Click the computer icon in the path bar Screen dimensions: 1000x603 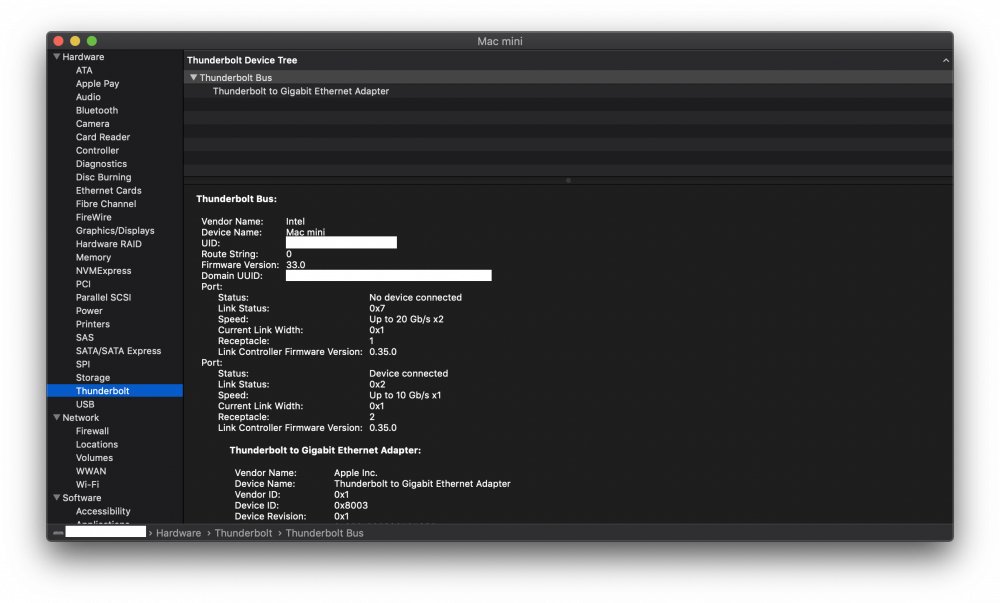(x=58, y=533)
